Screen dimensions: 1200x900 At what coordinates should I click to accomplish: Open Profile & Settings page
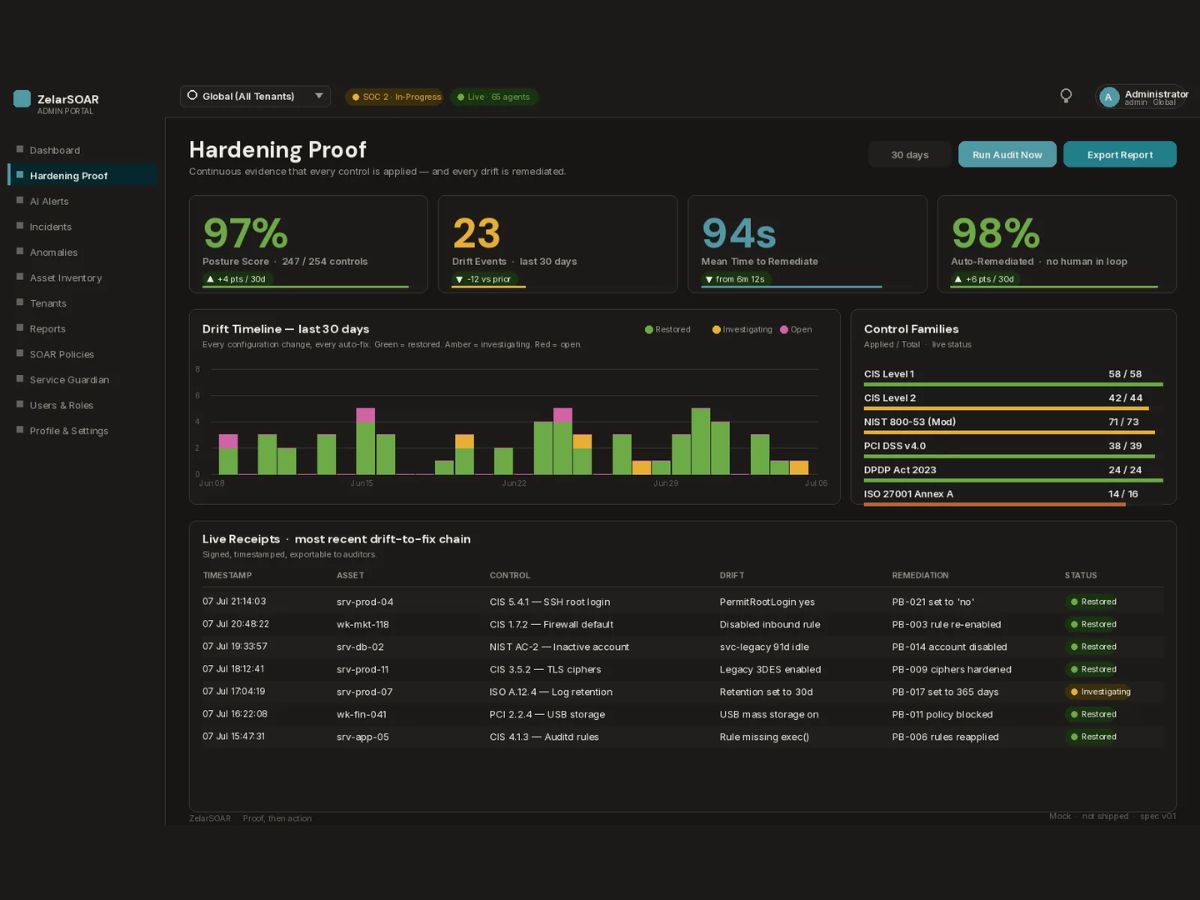click(69, 431)
